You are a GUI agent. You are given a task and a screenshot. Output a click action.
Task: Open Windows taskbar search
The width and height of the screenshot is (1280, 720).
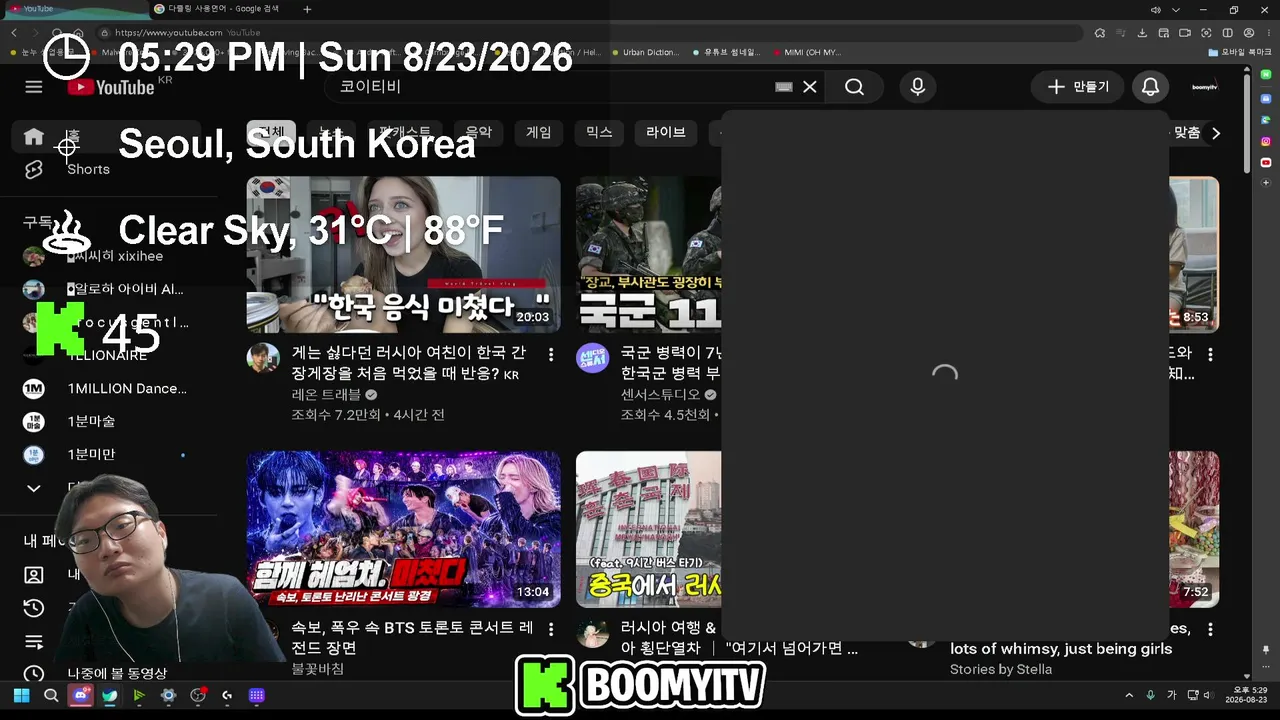[x=51, y=696]
